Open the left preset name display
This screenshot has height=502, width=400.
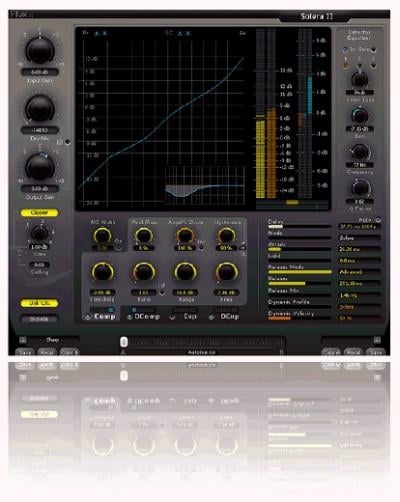(53, 340)
